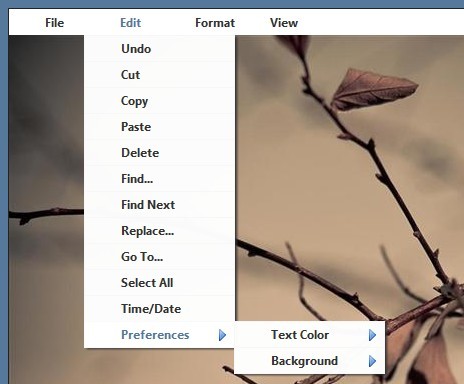Insert Time/Date via menu
This screenshot has height=384, width=464.
(x=159, y=309)
